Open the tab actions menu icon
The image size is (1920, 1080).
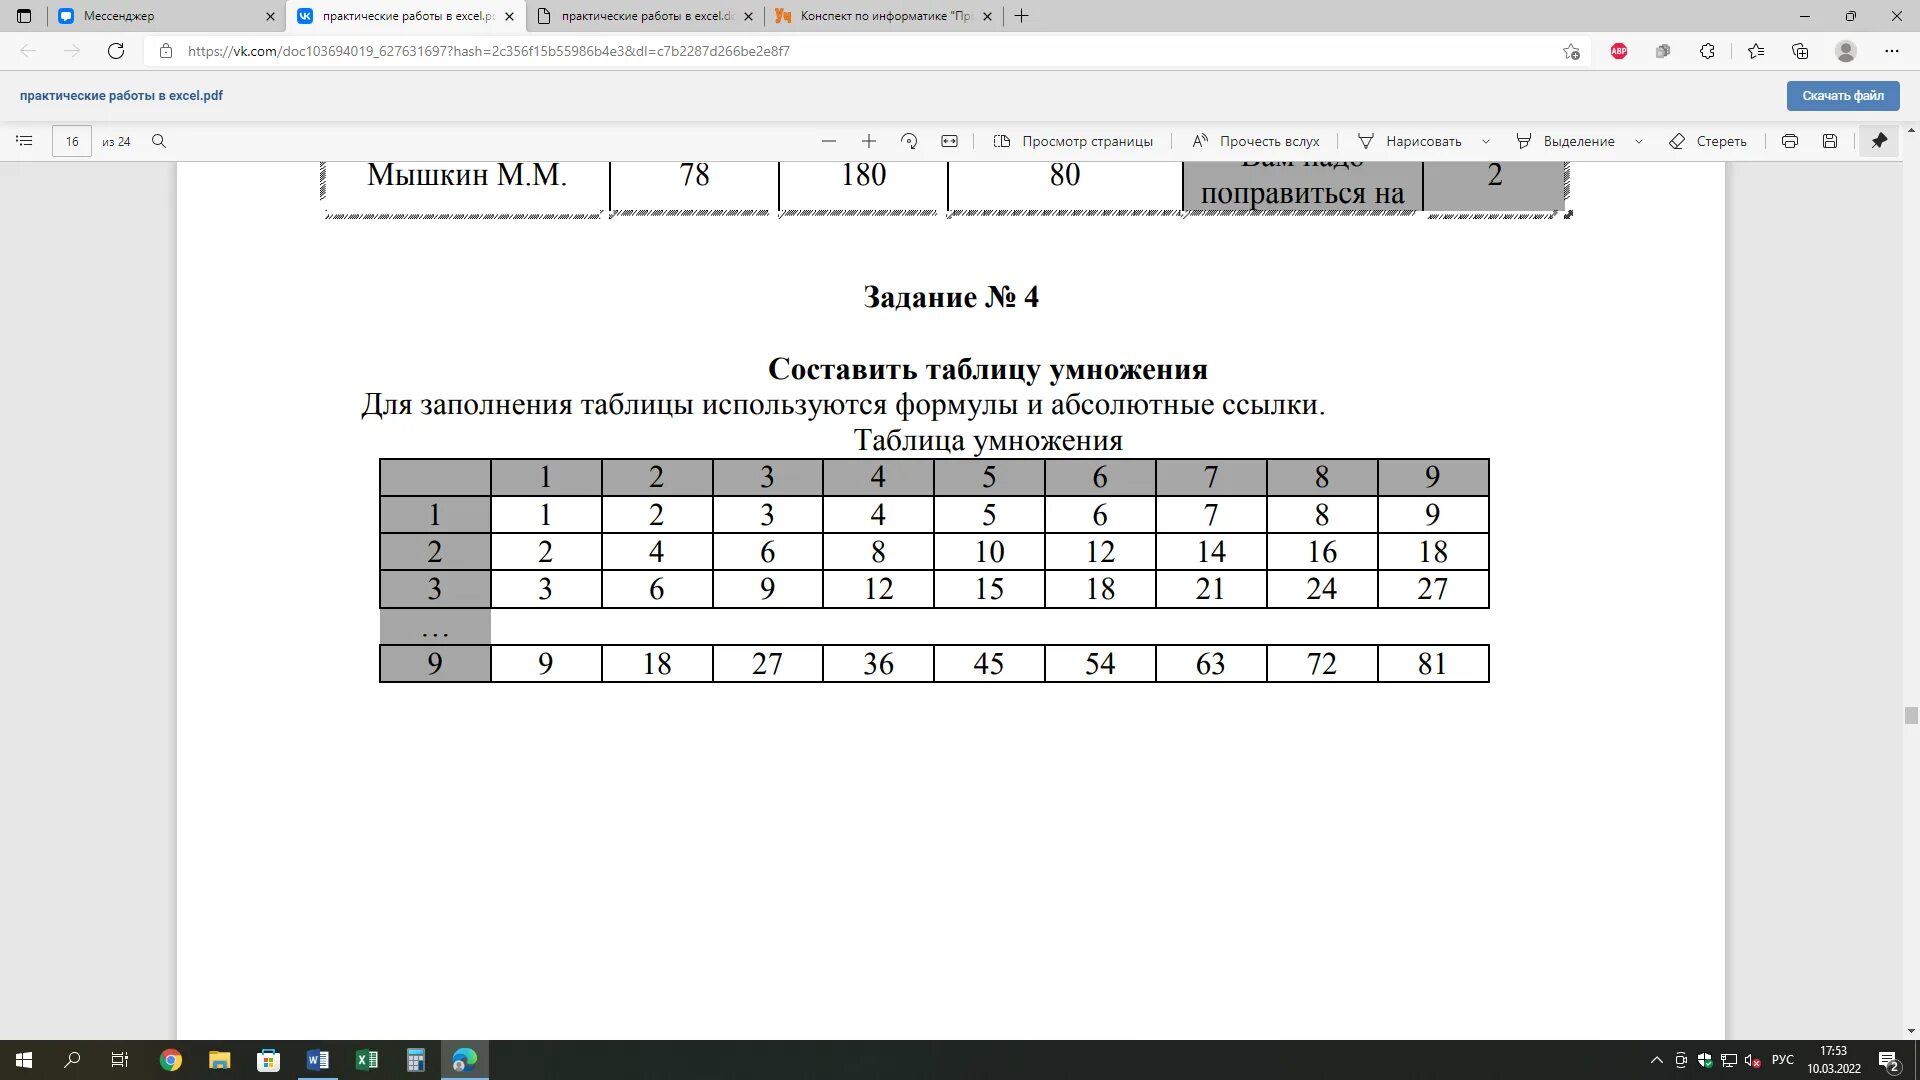[24, 16]
